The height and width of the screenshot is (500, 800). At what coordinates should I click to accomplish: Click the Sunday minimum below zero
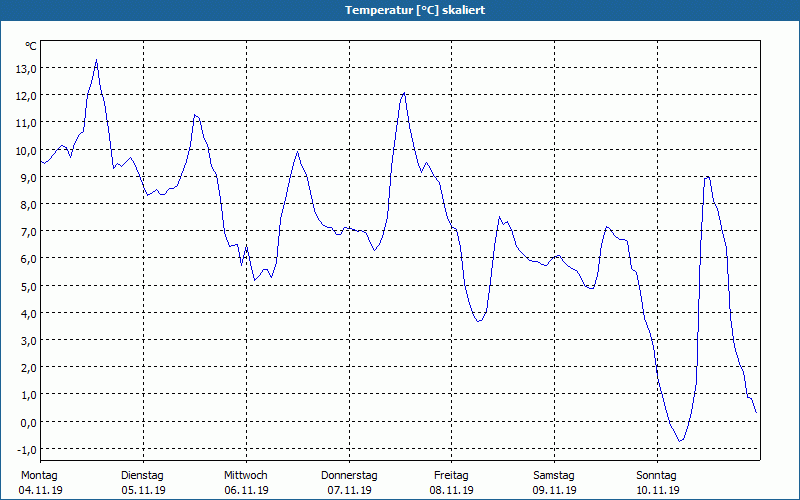click(x=680, y=441)
